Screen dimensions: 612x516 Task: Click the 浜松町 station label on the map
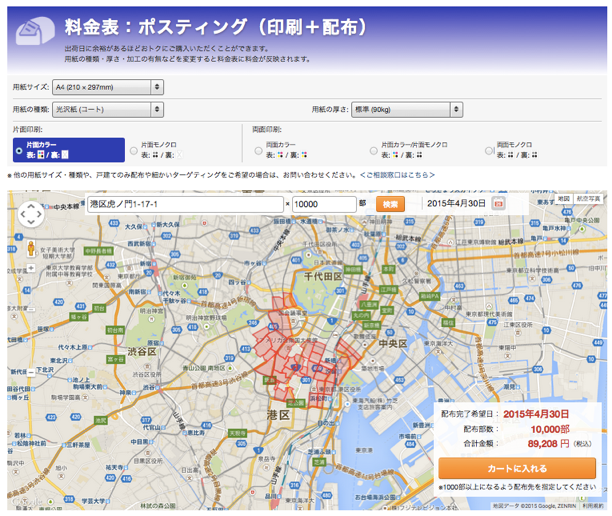click(319, 399)
